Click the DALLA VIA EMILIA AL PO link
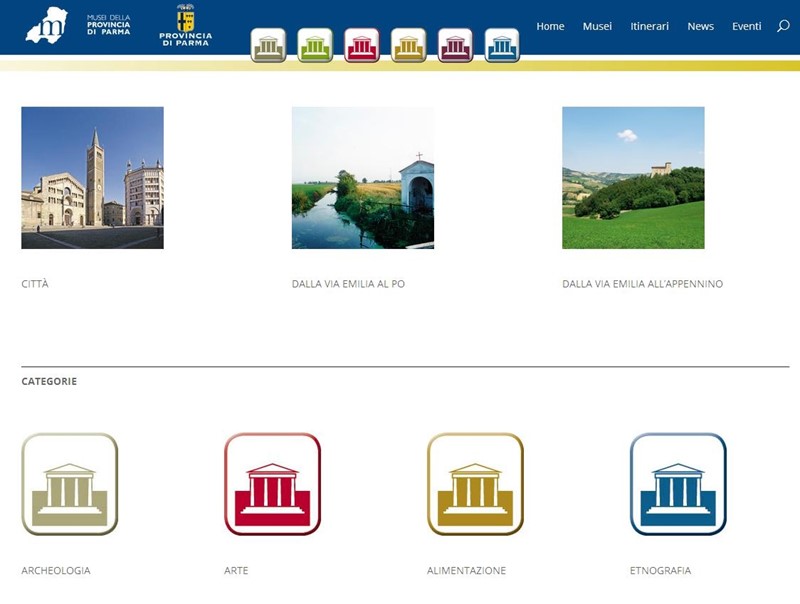Viewport: 800px width, 604px height. (348, 284)
